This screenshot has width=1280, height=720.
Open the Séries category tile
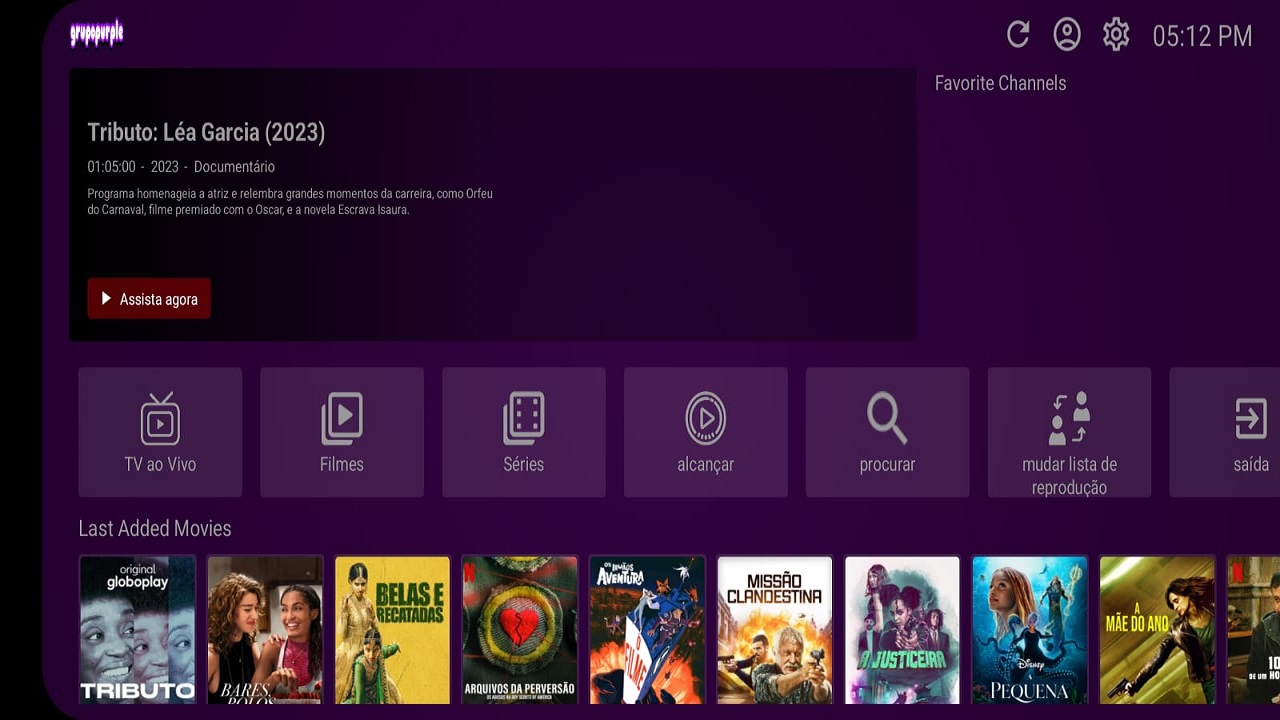point(524,432)
